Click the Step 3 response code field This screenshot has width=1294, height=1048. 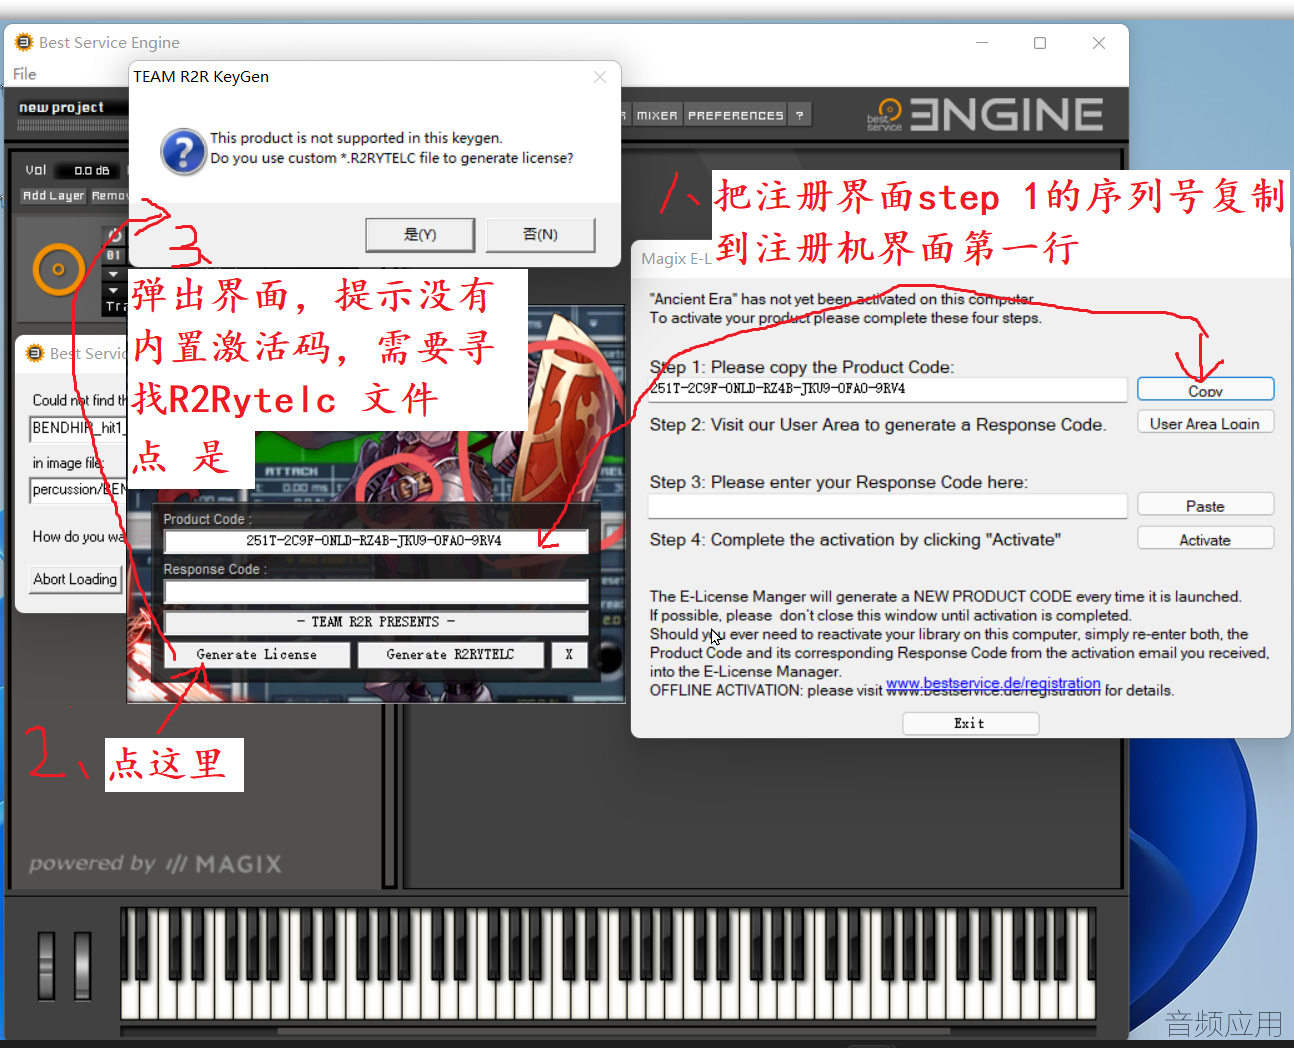pyautogui.click(x=888, y=506)
